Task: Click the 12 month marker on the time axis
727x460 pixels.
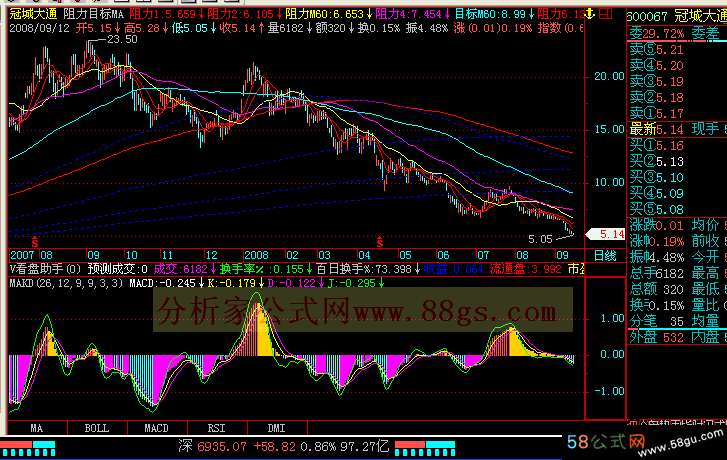Action: (211, 255)
